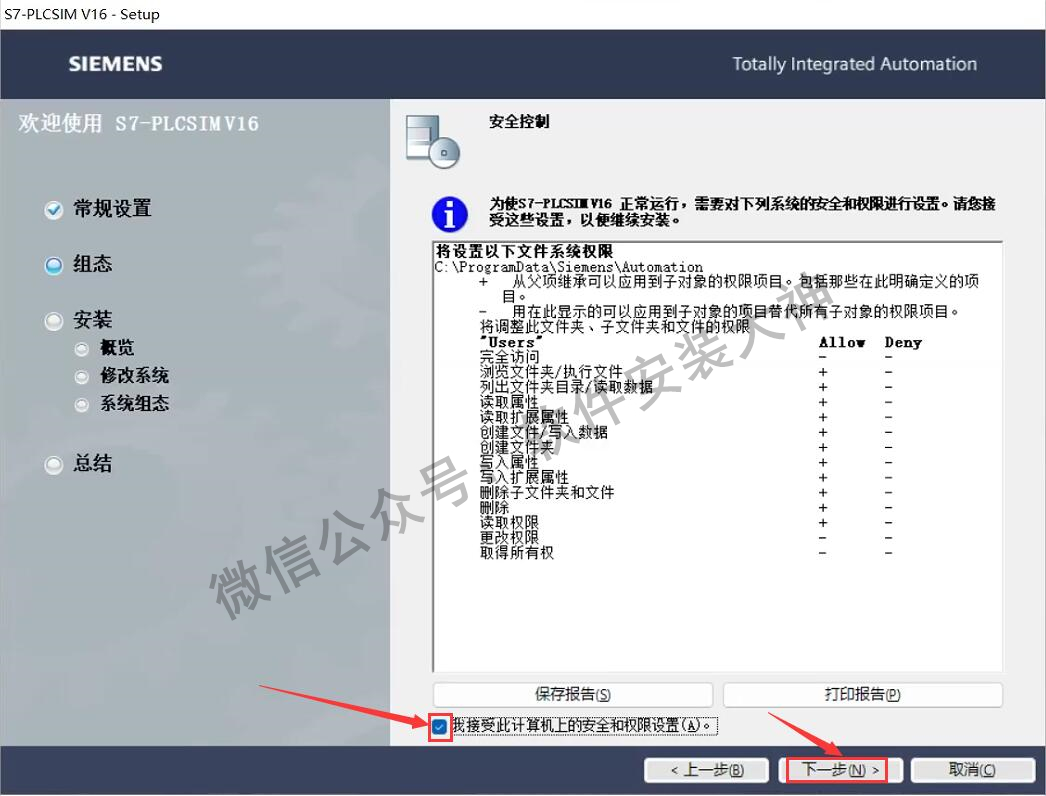
Task: Click the 安全控制 heading
Action: pyautogui.click(x=519, y=121)
